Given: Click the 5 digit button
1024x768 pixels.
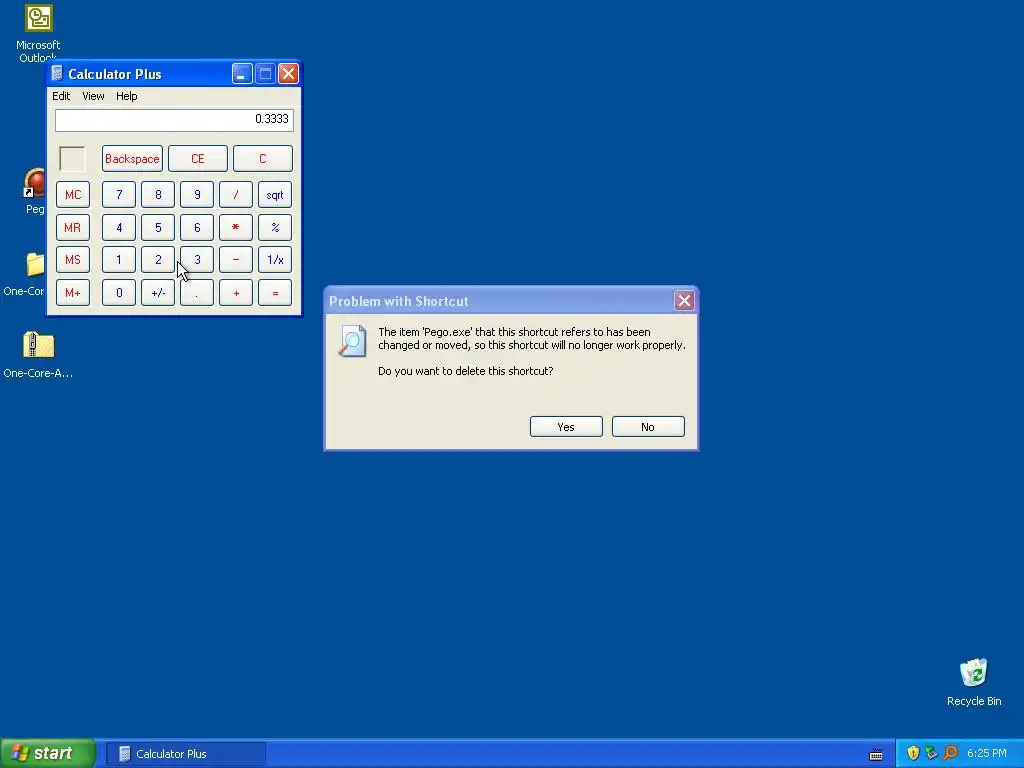Looking at the screenshot, I should click(x=158, y=227).
